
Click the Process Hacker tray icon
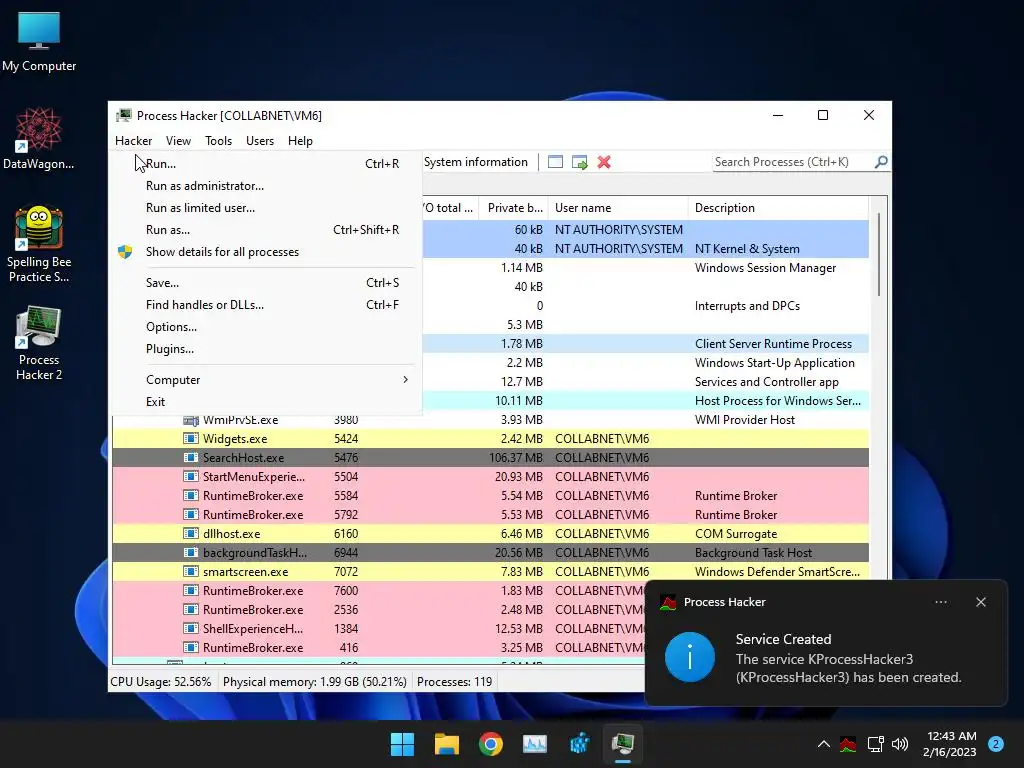click(x=848, y=744)
